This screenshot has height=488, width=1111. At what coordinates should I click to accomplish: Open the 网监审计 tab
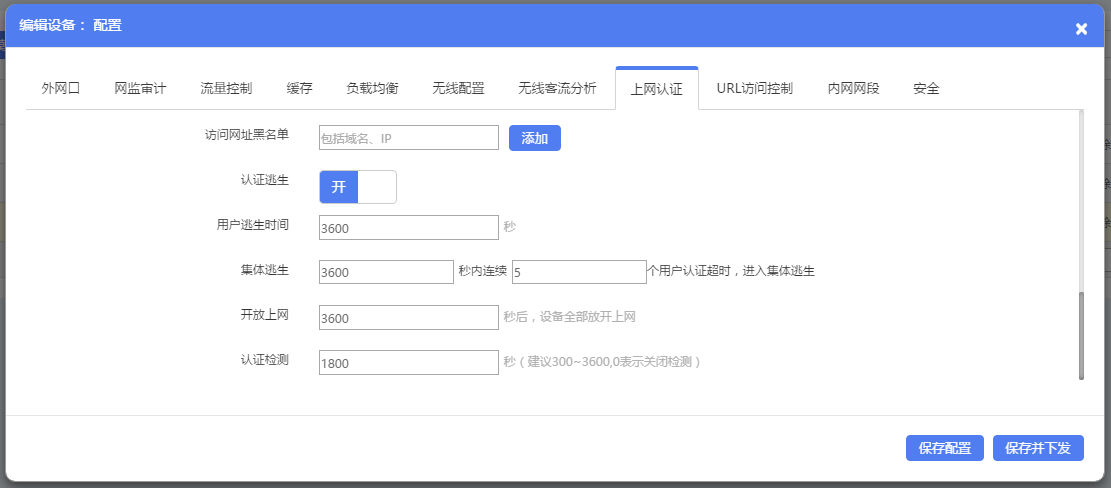click(x=140, y=88)
